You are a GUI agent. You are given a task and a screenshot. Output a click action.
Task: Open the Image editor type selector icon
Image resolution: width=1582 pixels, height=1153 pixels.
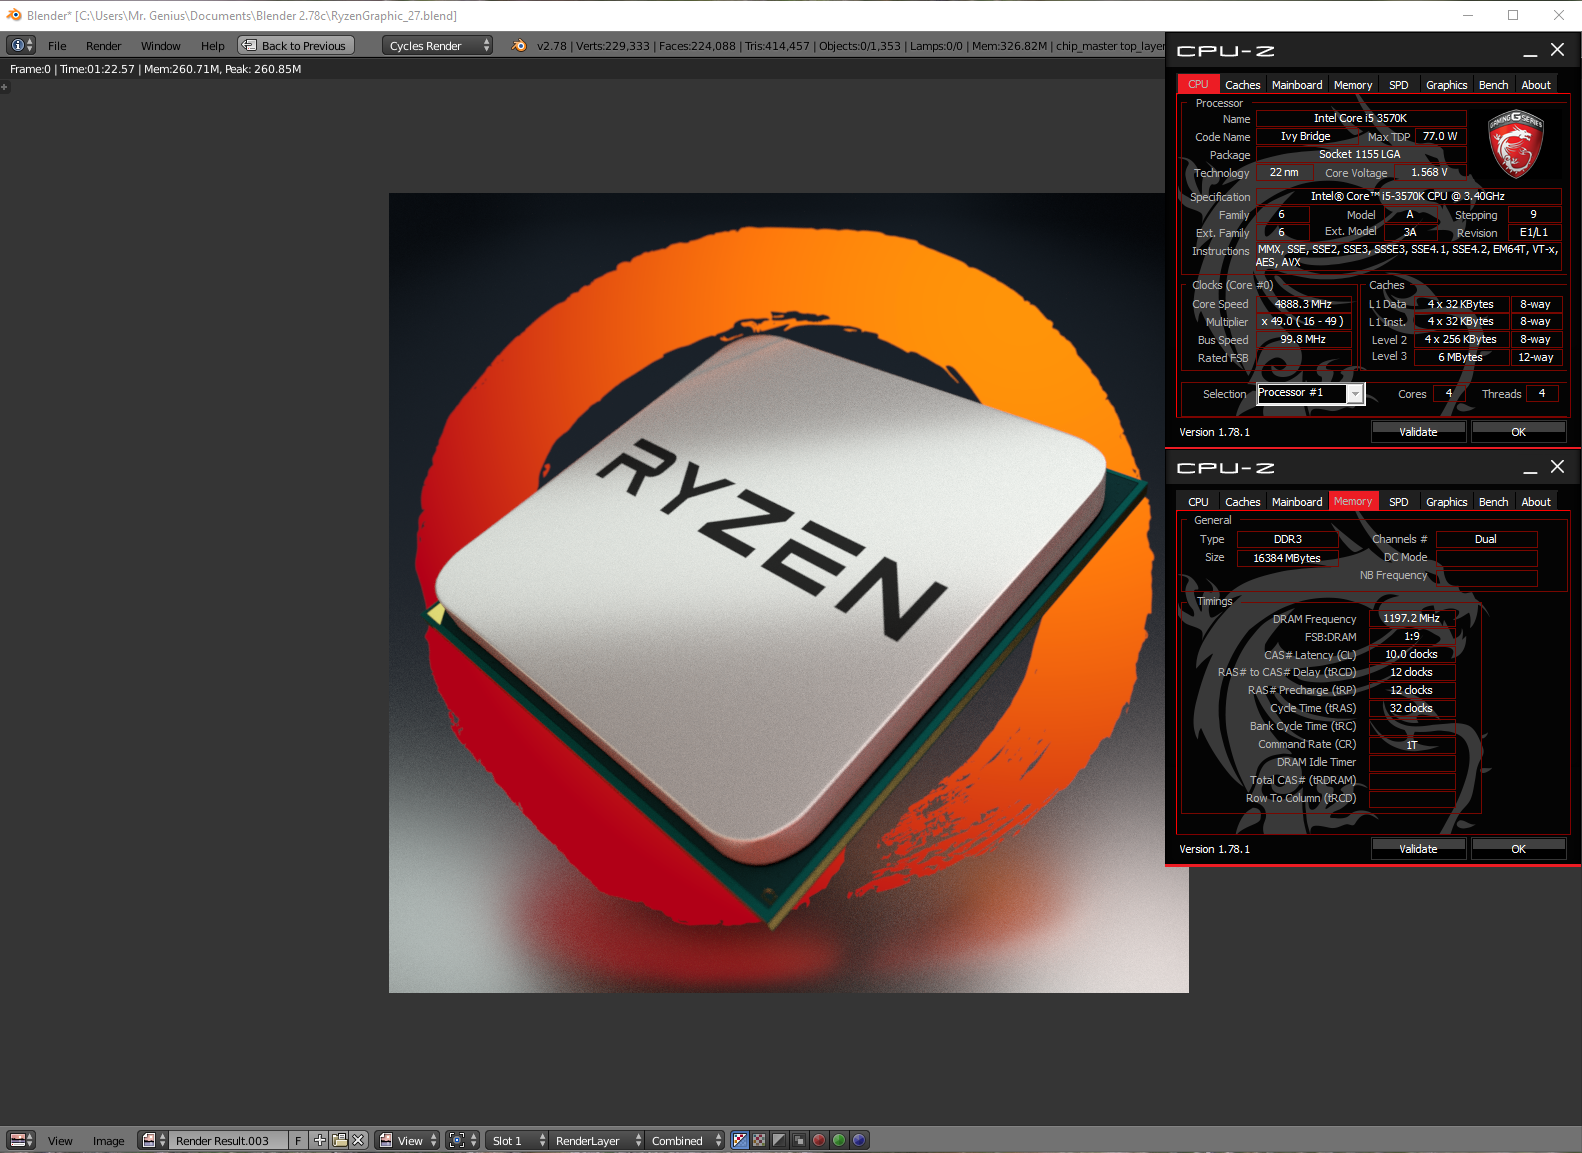[x=21, y=1140]
